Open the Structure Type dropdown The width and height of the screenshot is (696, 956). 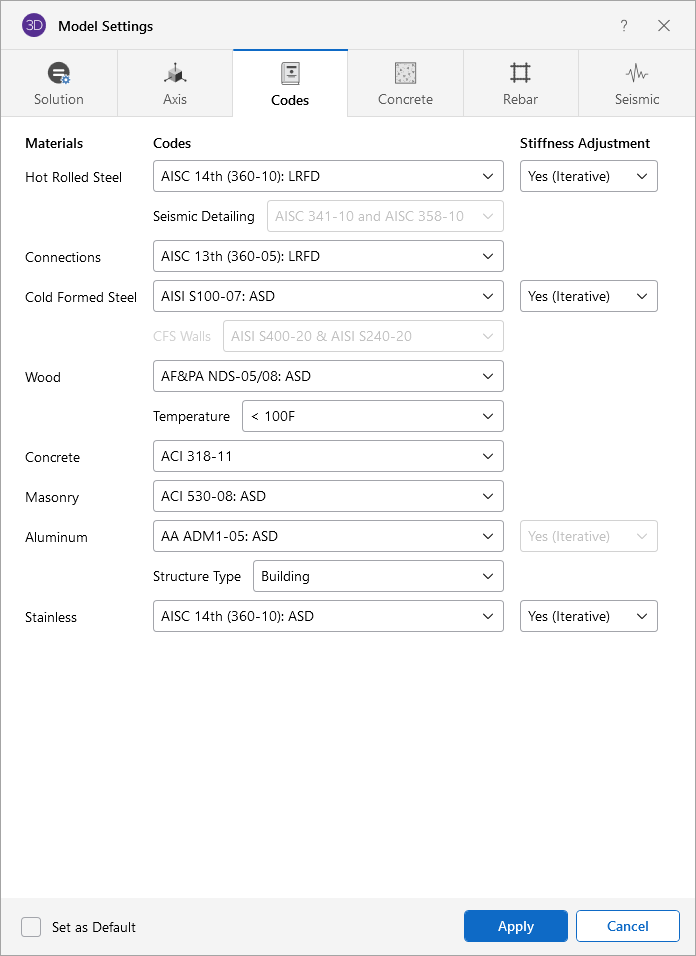click(x=378, y=576)
